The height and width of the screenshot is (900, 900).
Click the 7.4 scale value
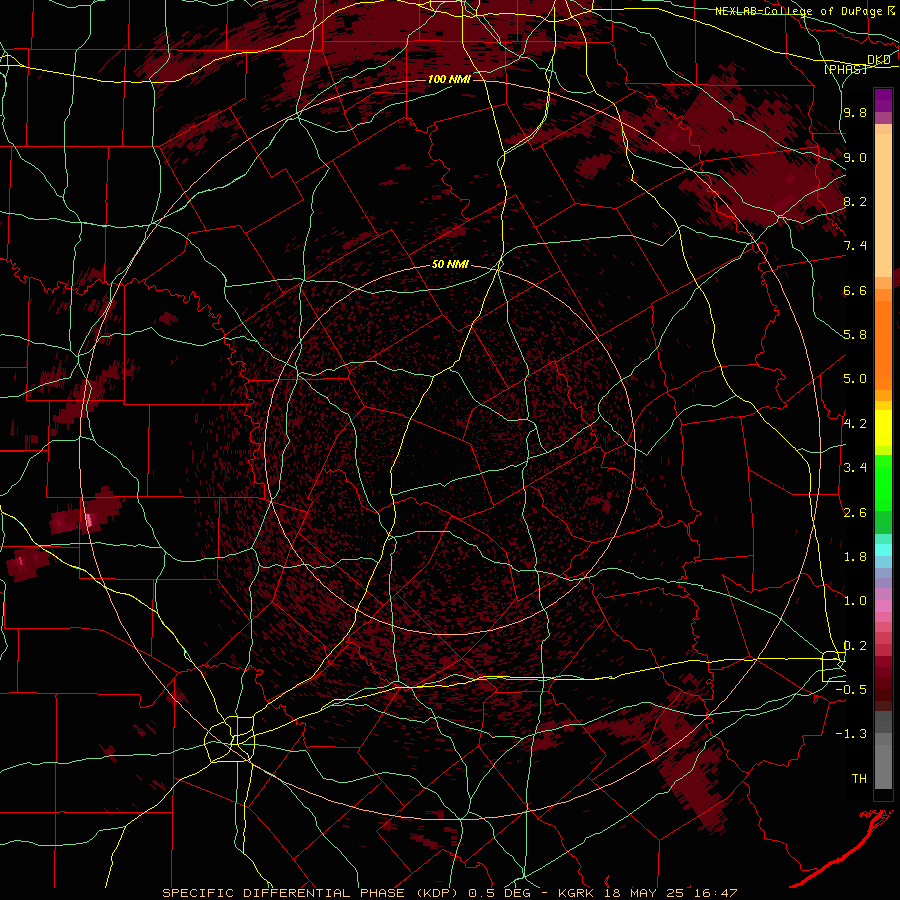click(x=855, y=246)
